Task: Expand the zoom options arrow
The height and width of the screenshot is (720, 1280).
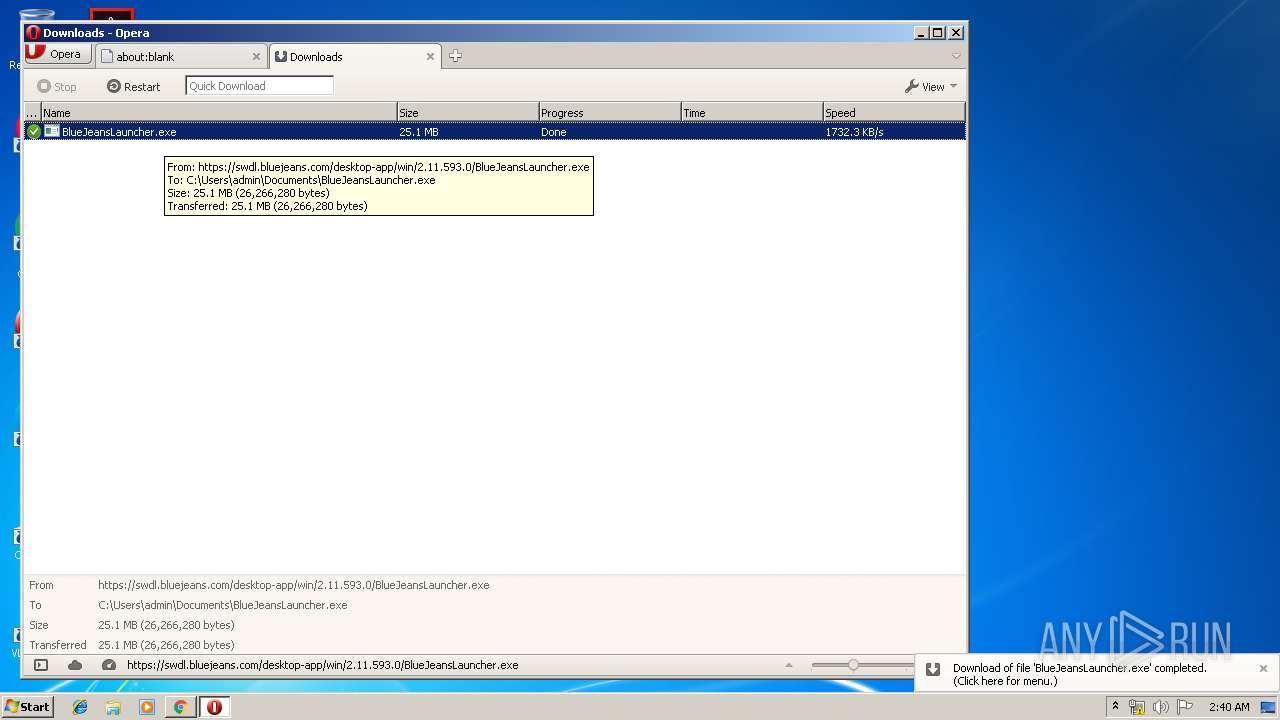Action: pos(789,665)
